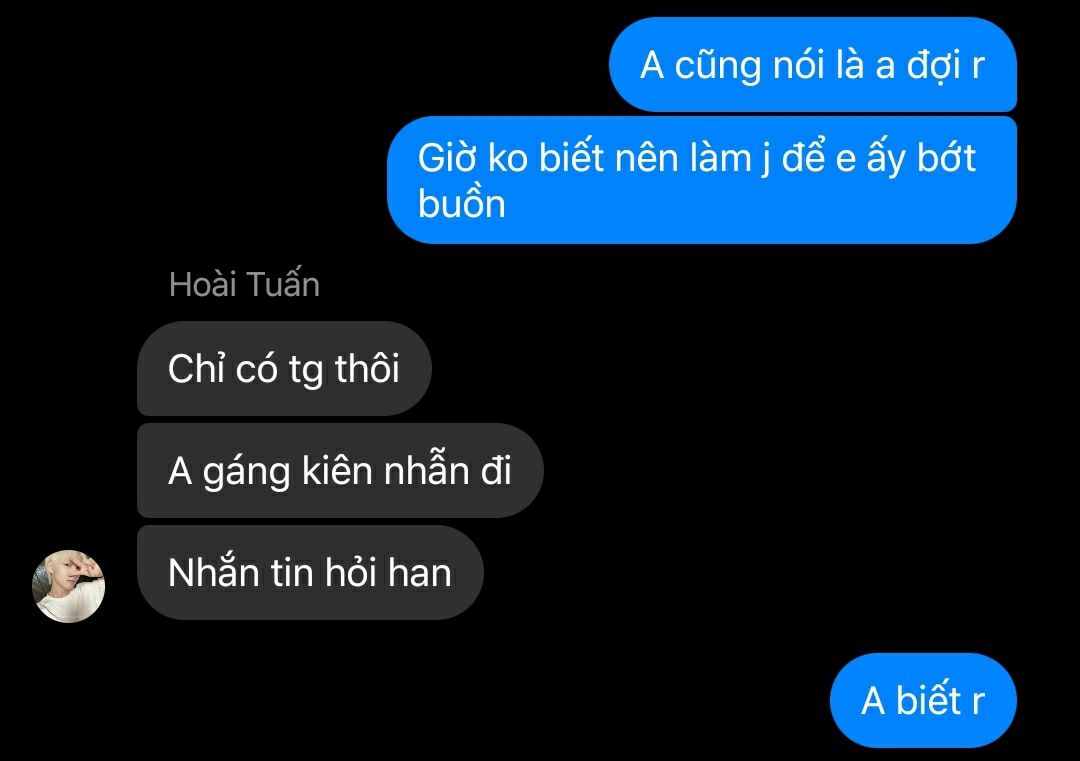Screen dimensions: 1080x761
Task: Open Hoài Tuấn's round profile avatar
Action: pos(68,586)
